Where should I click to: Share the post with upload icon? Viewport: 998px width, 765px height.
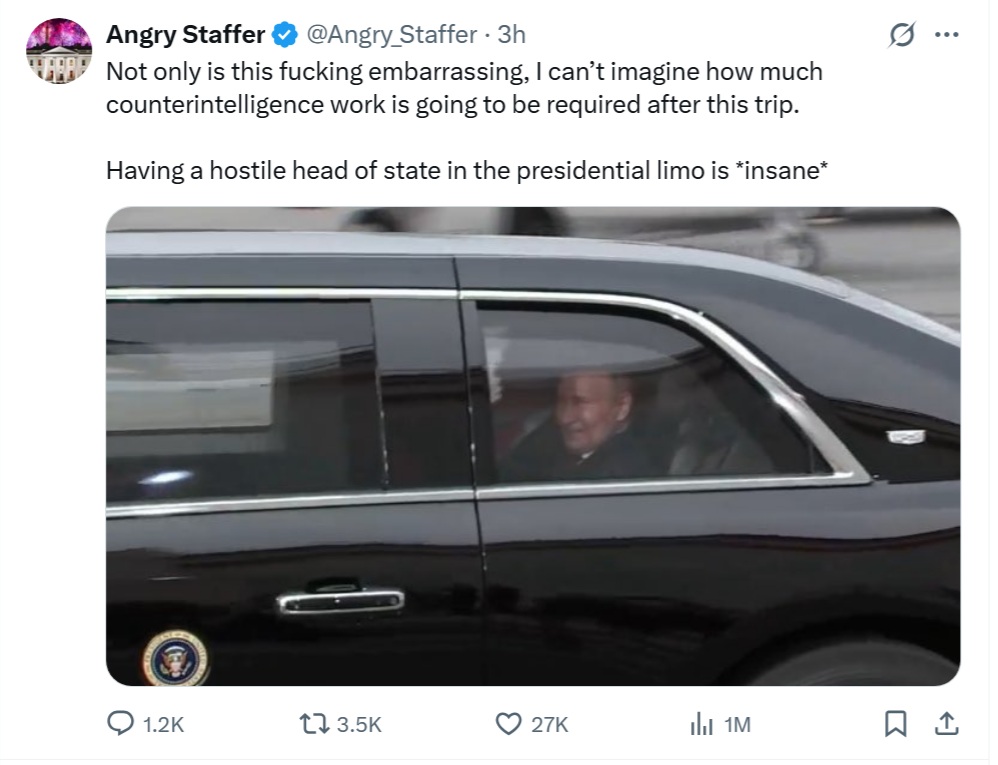click(946, 724)
